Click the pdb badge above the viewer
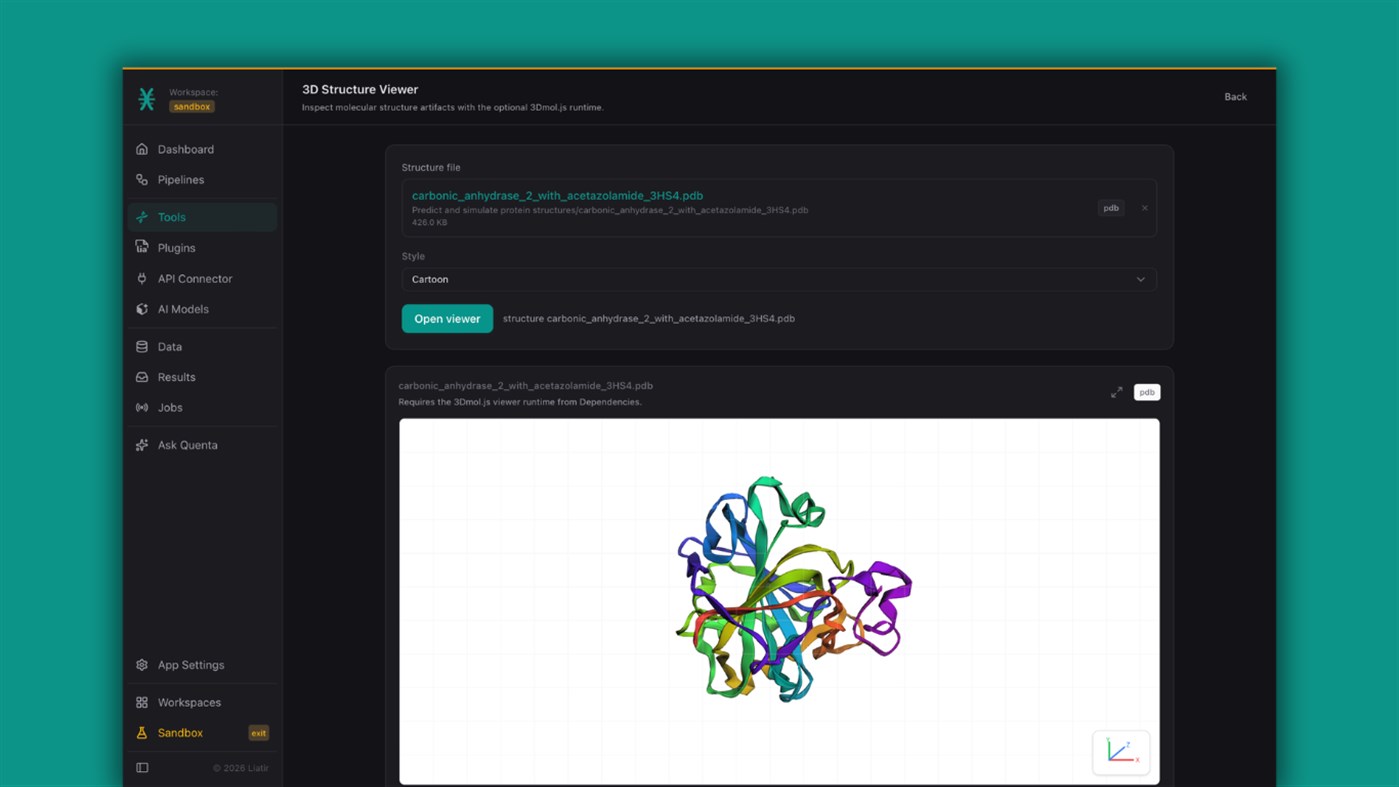Screen dimensions: 1399x787 point(1146,393)
